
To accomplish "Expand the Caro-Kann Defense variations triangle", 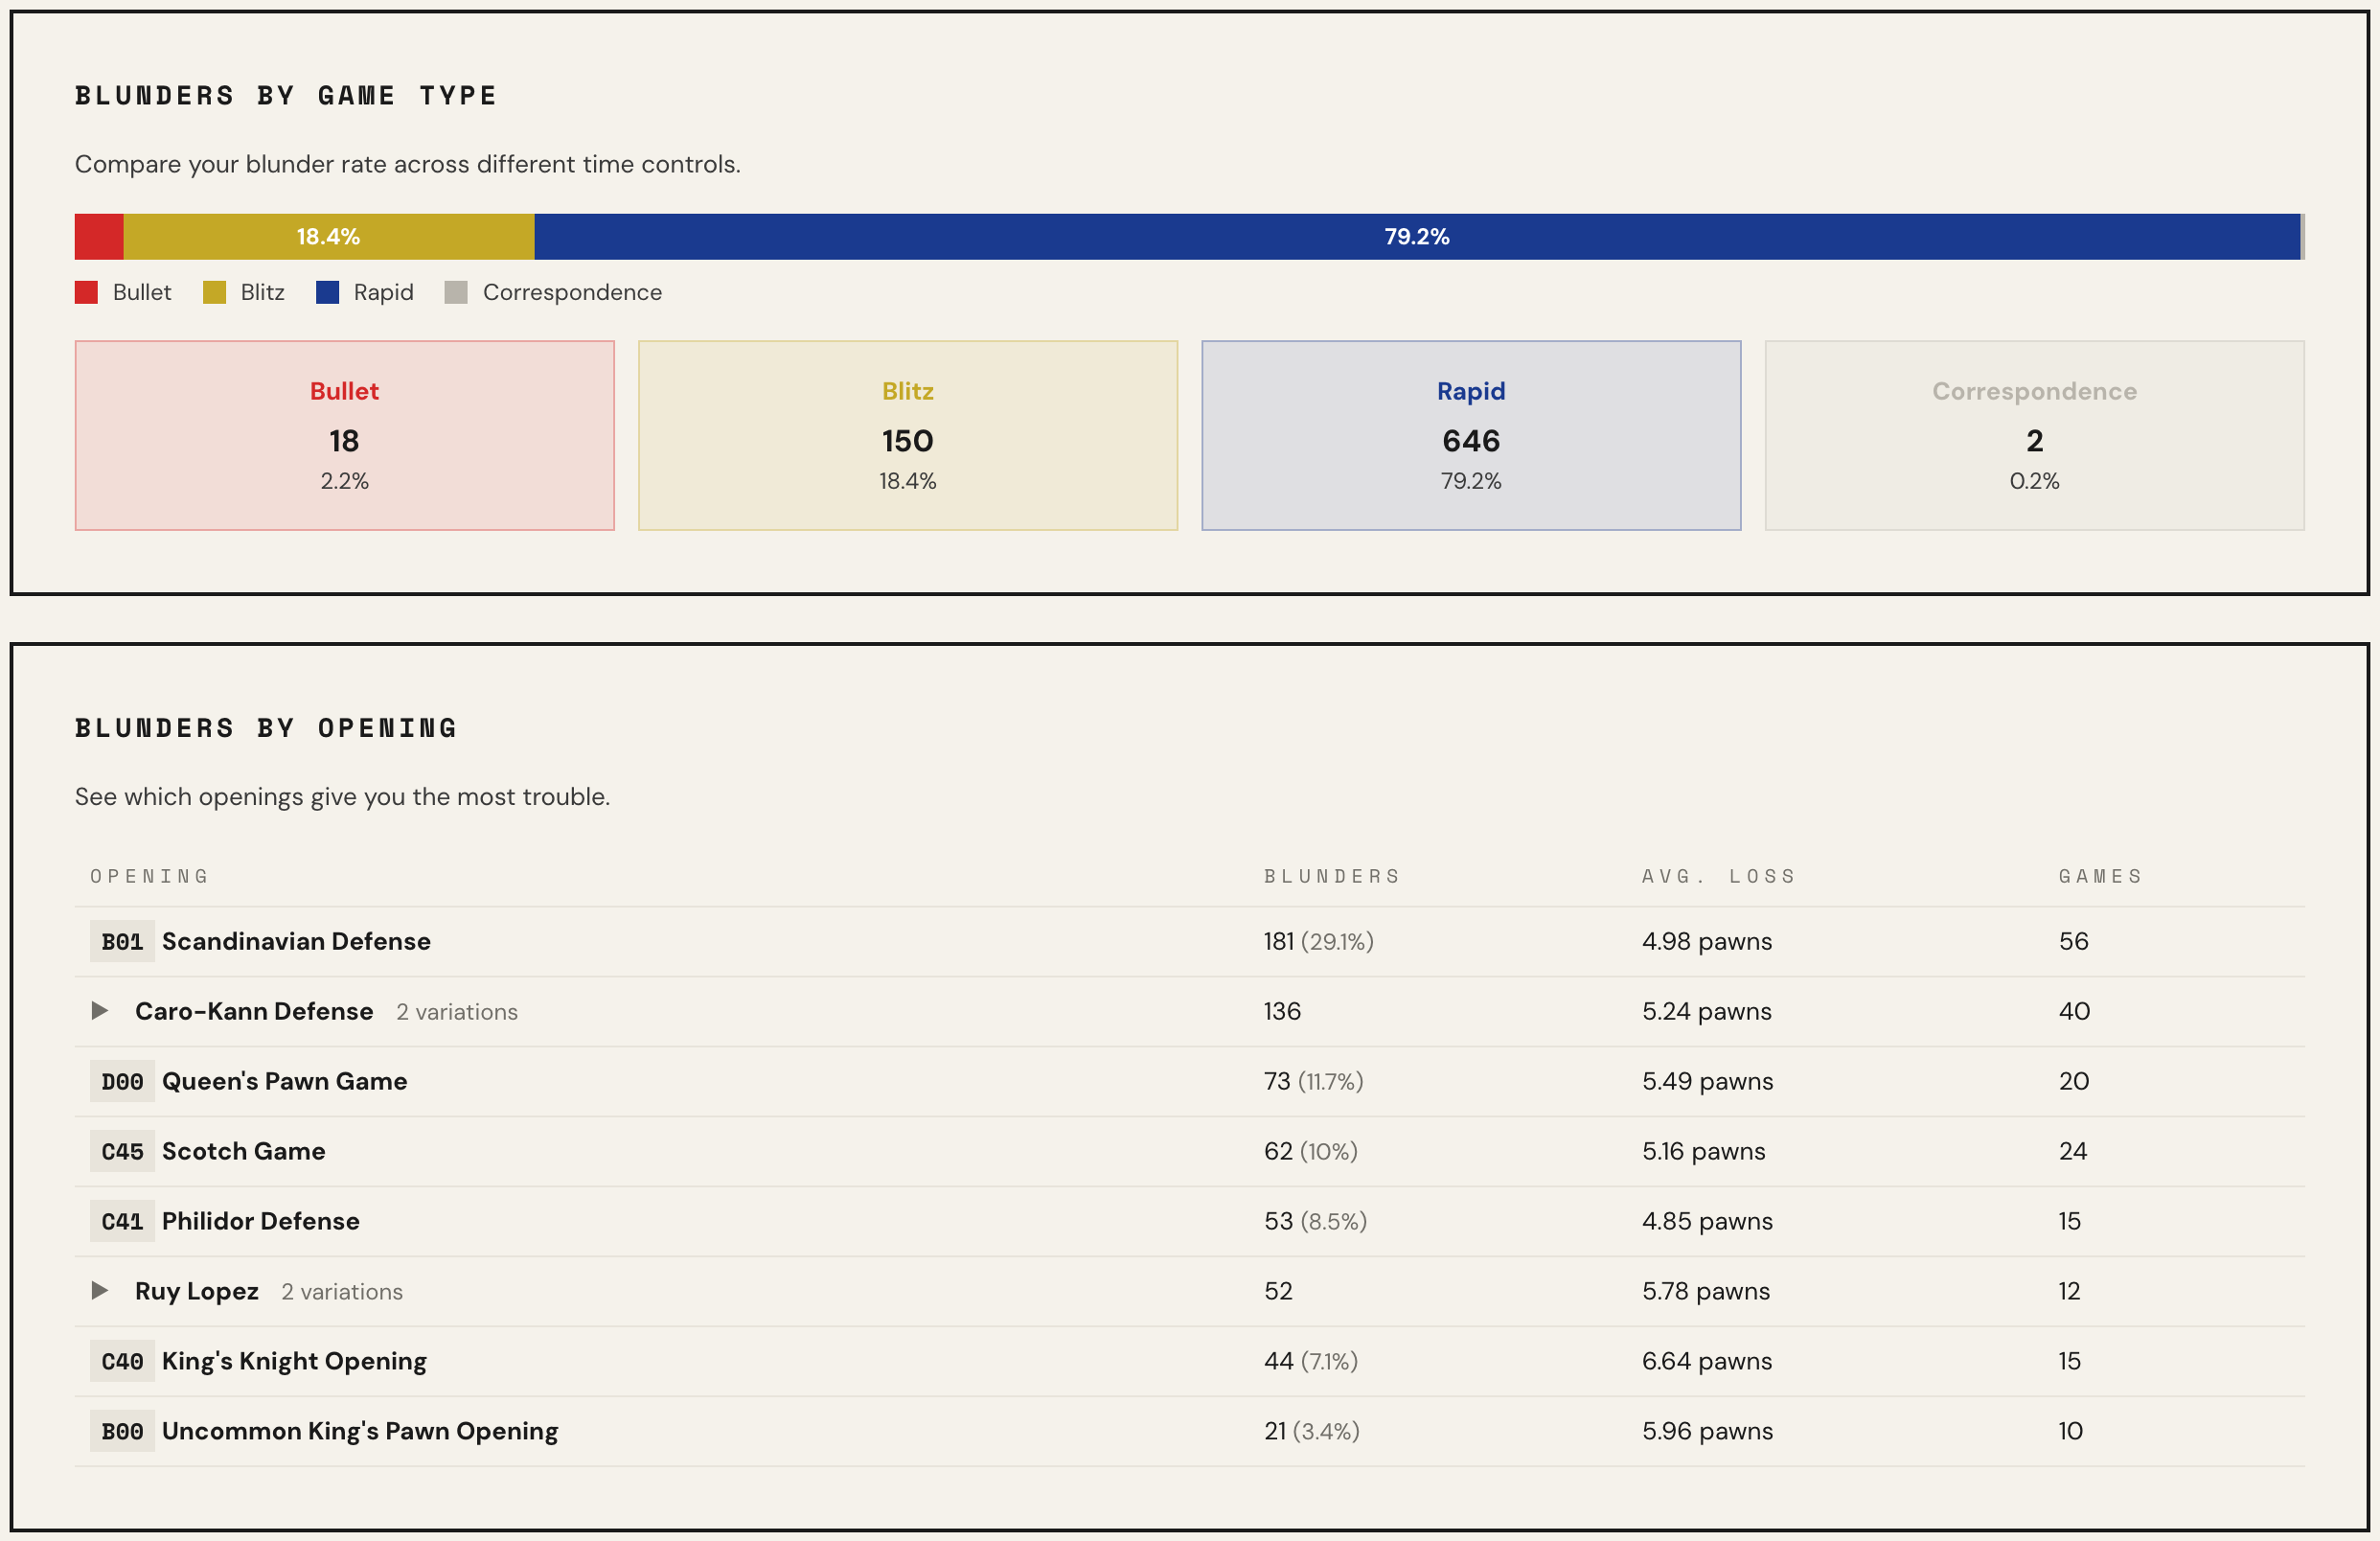I will (99, 1010).
